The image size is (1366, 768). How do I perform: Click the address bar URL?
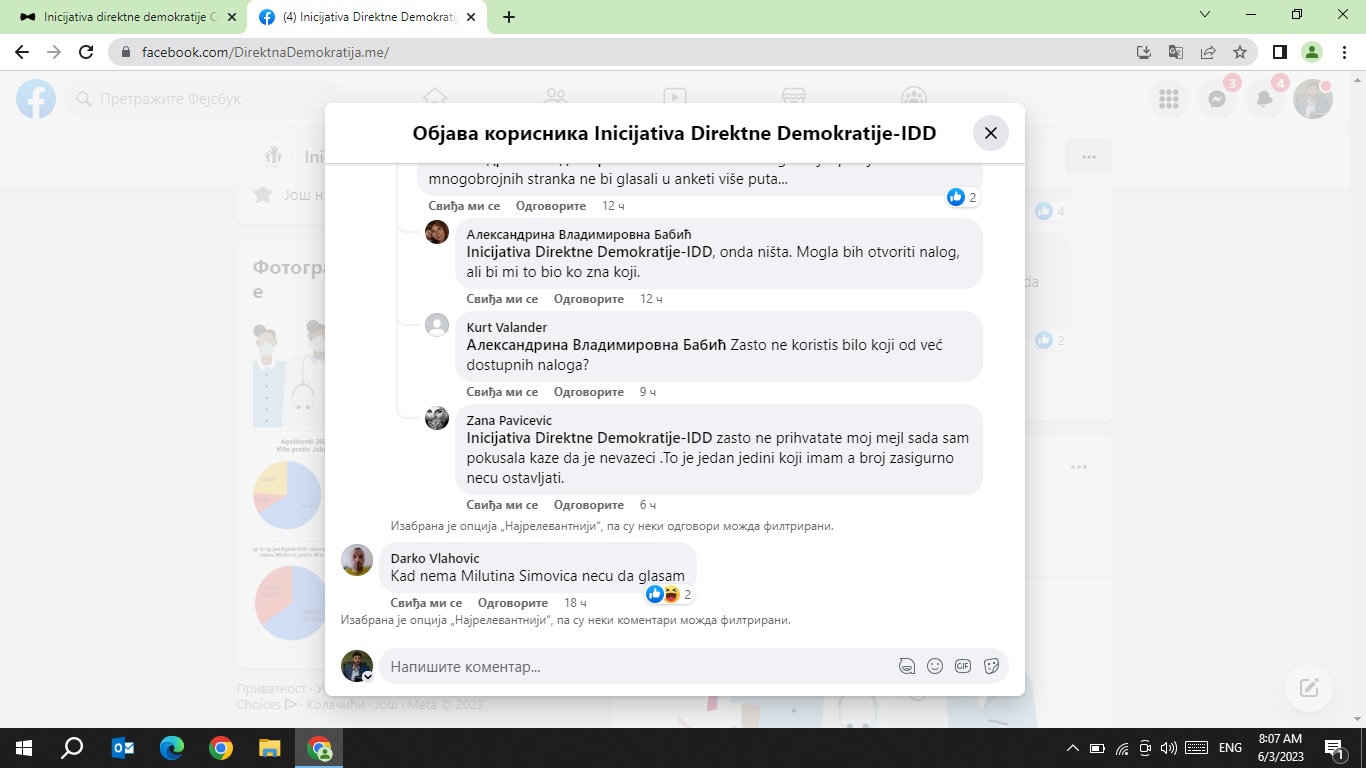(265, 52)
